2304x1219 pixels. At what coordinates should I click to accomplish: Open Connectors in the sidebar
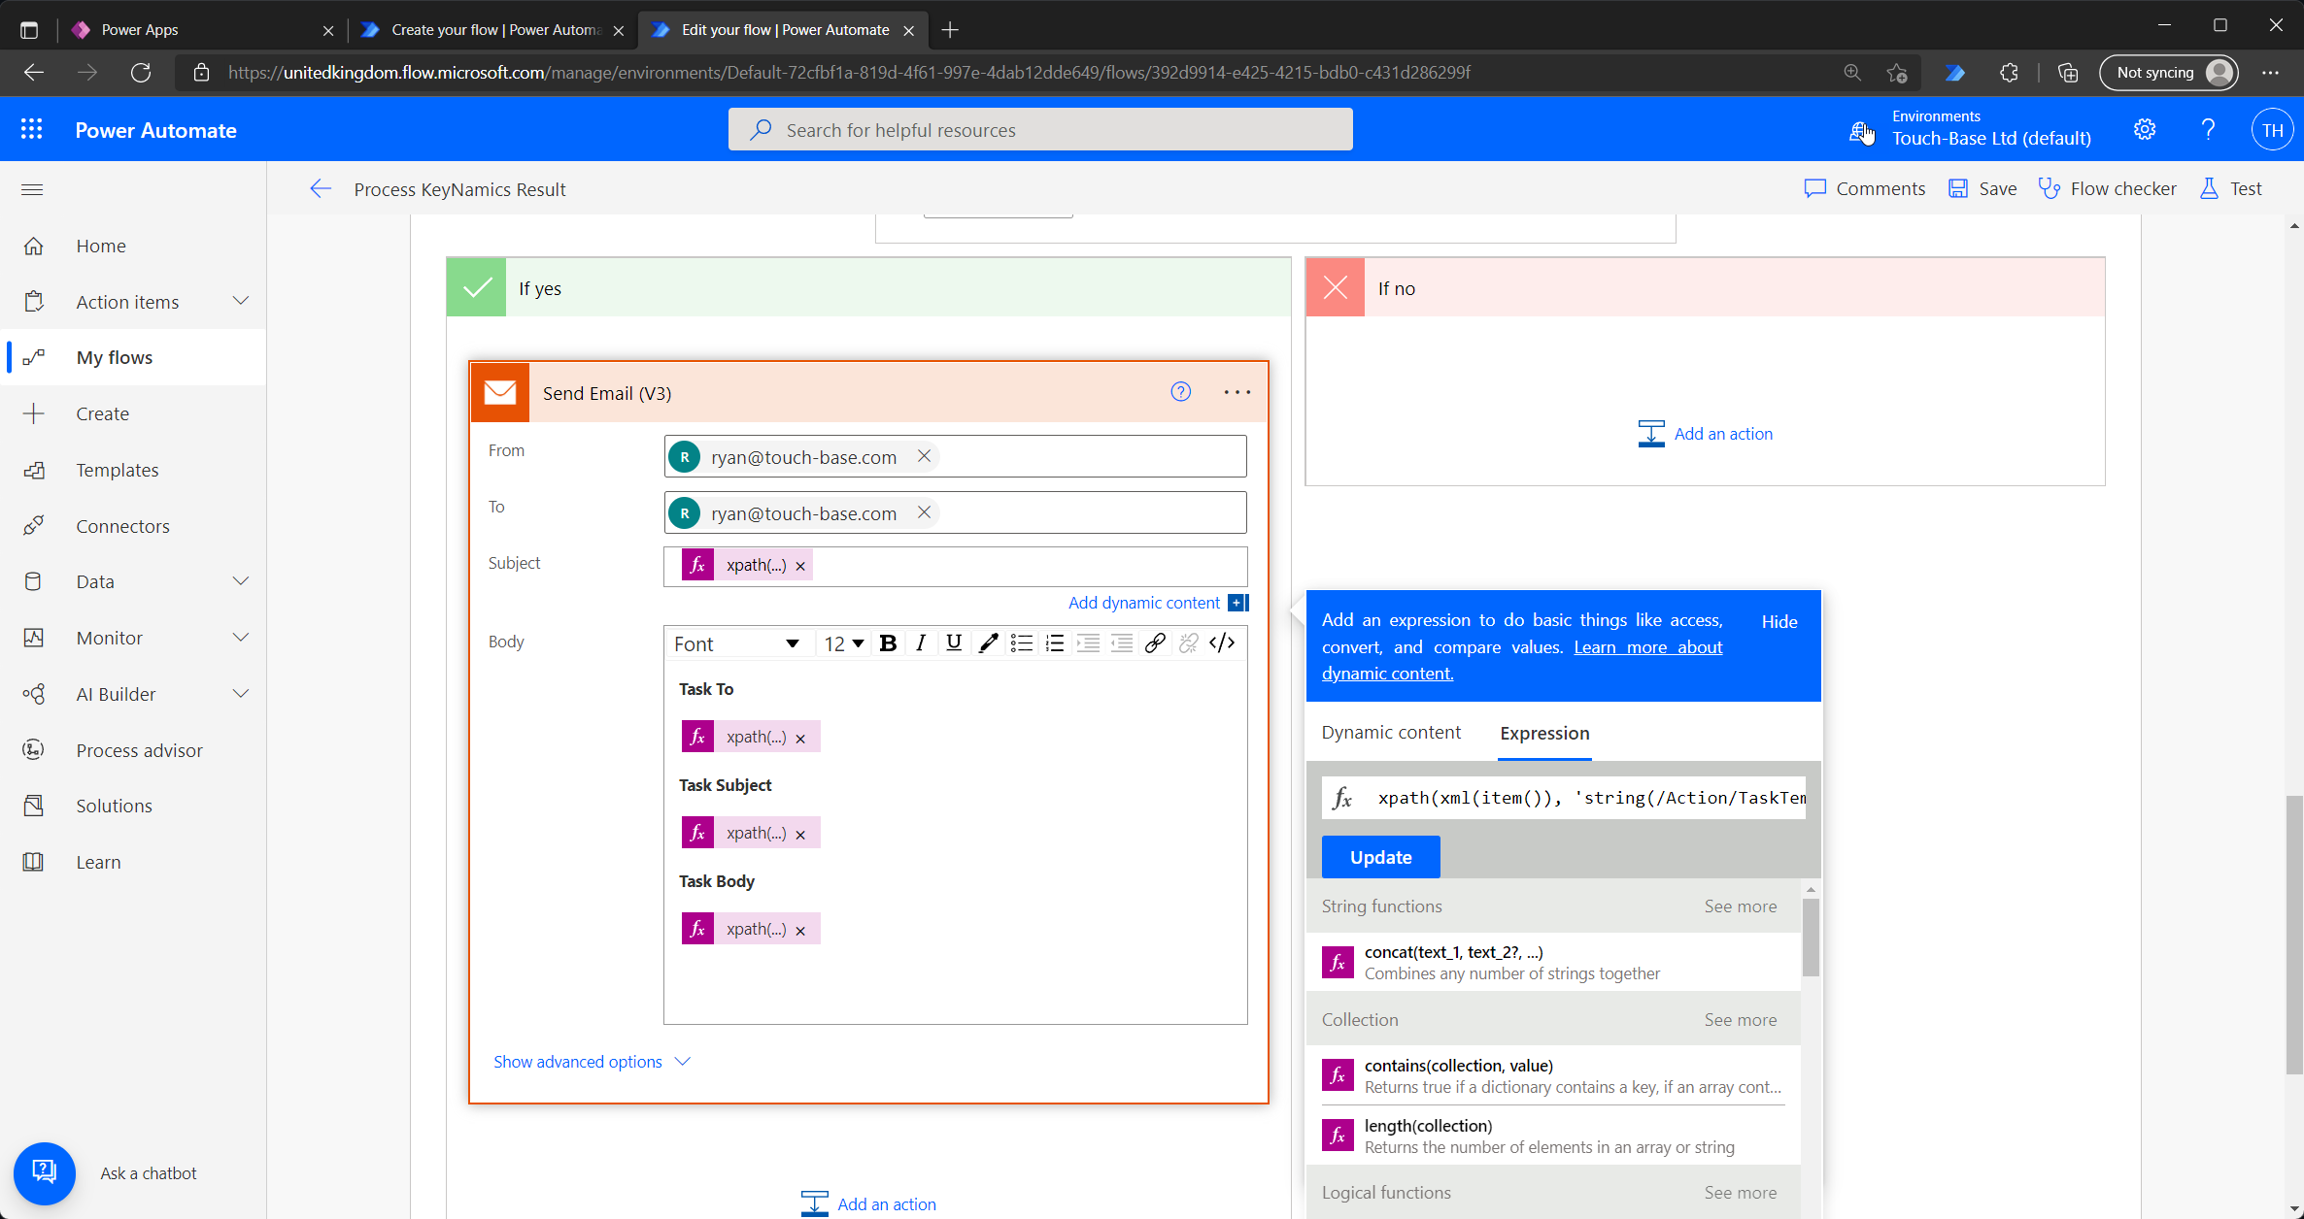(x=123, y=526)
